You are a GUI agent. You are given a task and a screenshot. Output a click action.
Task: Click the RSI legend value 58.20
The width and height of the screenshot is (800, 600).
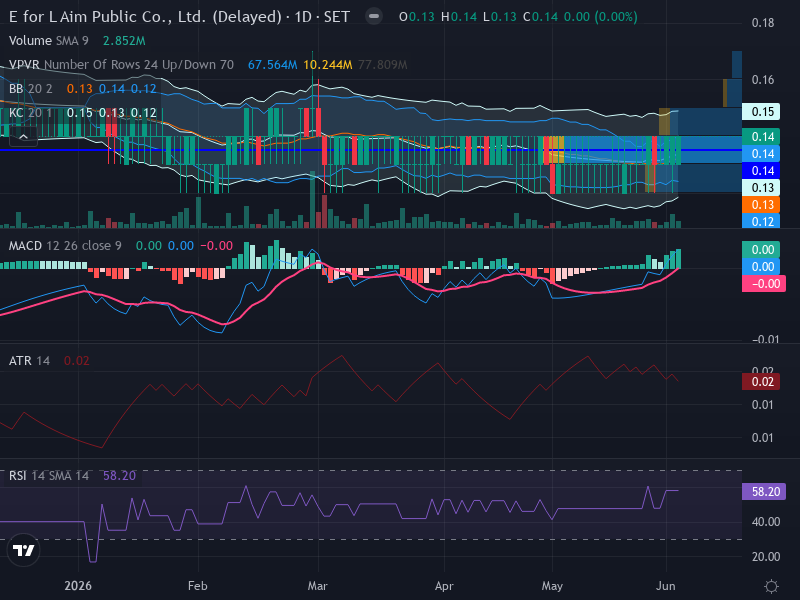coord(119,476)
